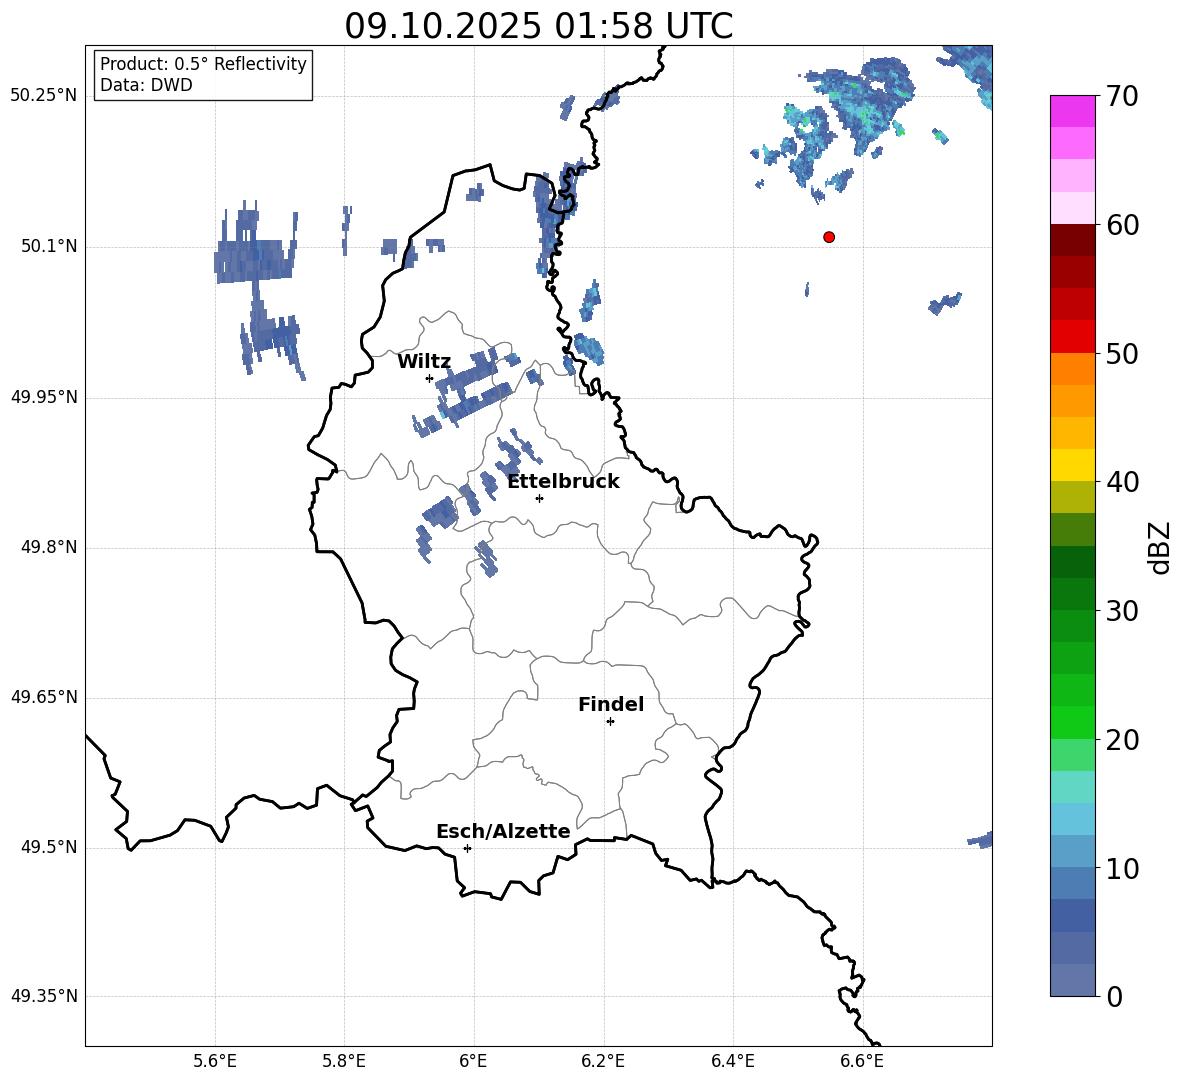Click the colorbar tick label 50
1184x1081 pixels.
click(1122, 354)
